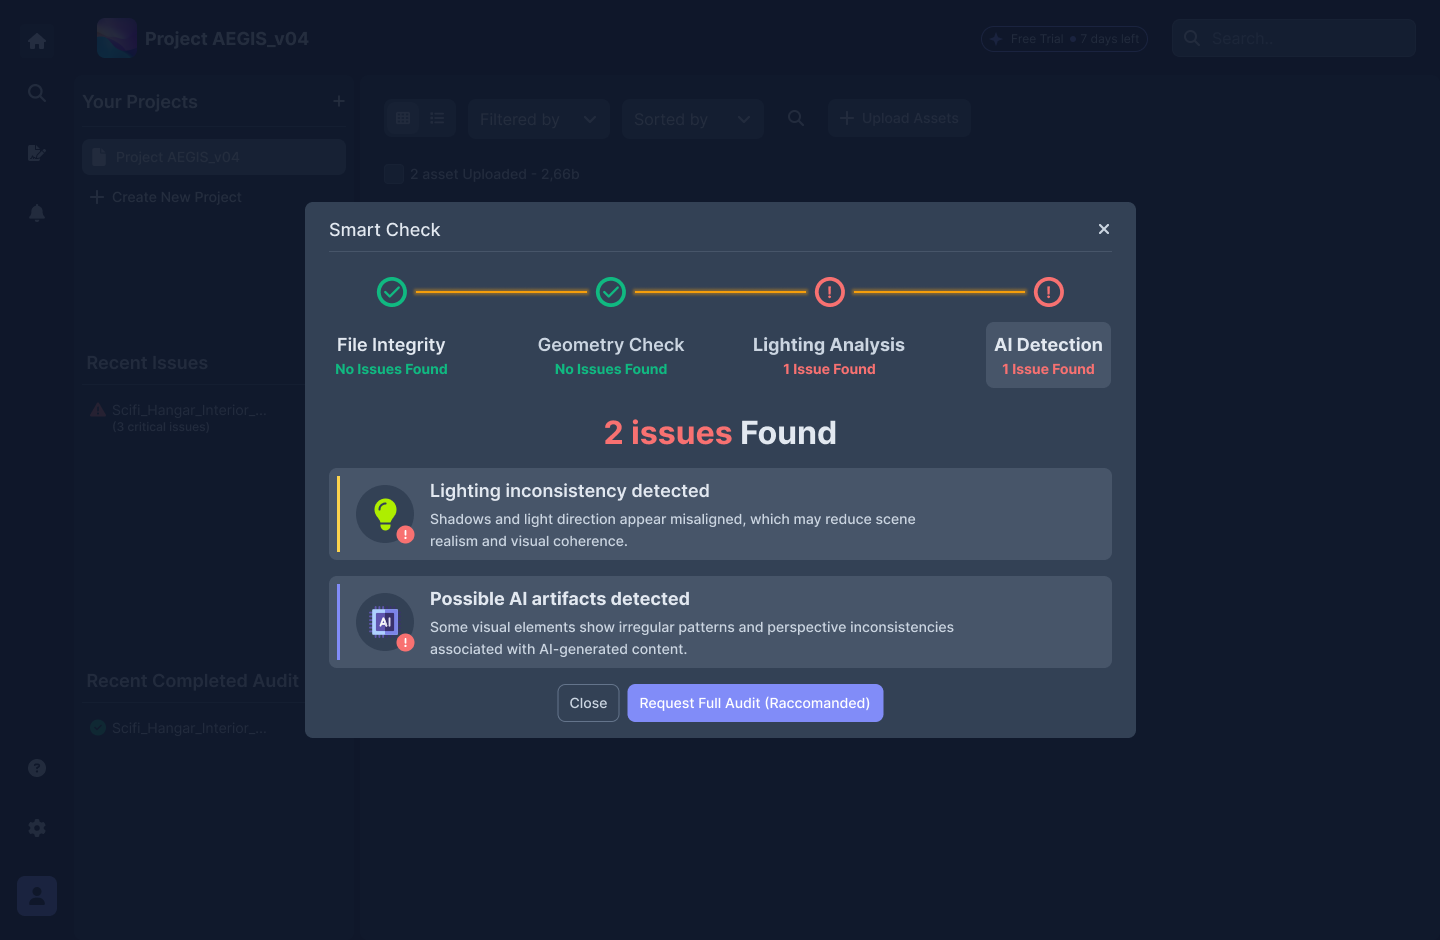Image resolution: width=1440 pixels, height=940 pixels.
Task: Click the Geometry Check progress step marker
Action: point(611,292)
